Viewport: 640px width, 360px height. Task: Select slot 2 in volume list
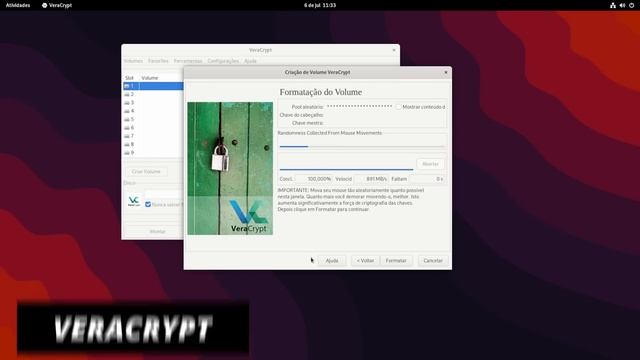coord(153,94)
